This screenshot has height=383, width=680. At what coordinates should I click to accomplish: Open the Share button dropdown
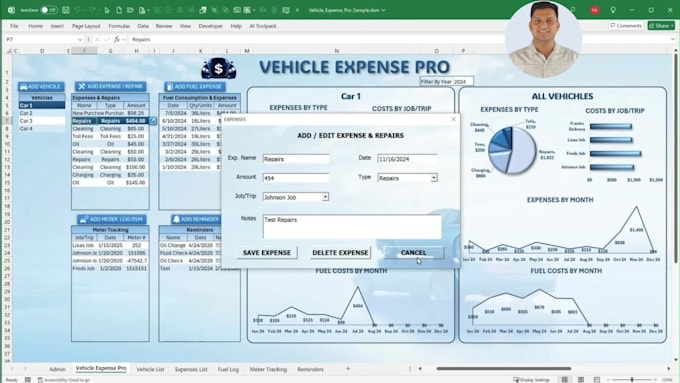point(672,26)
